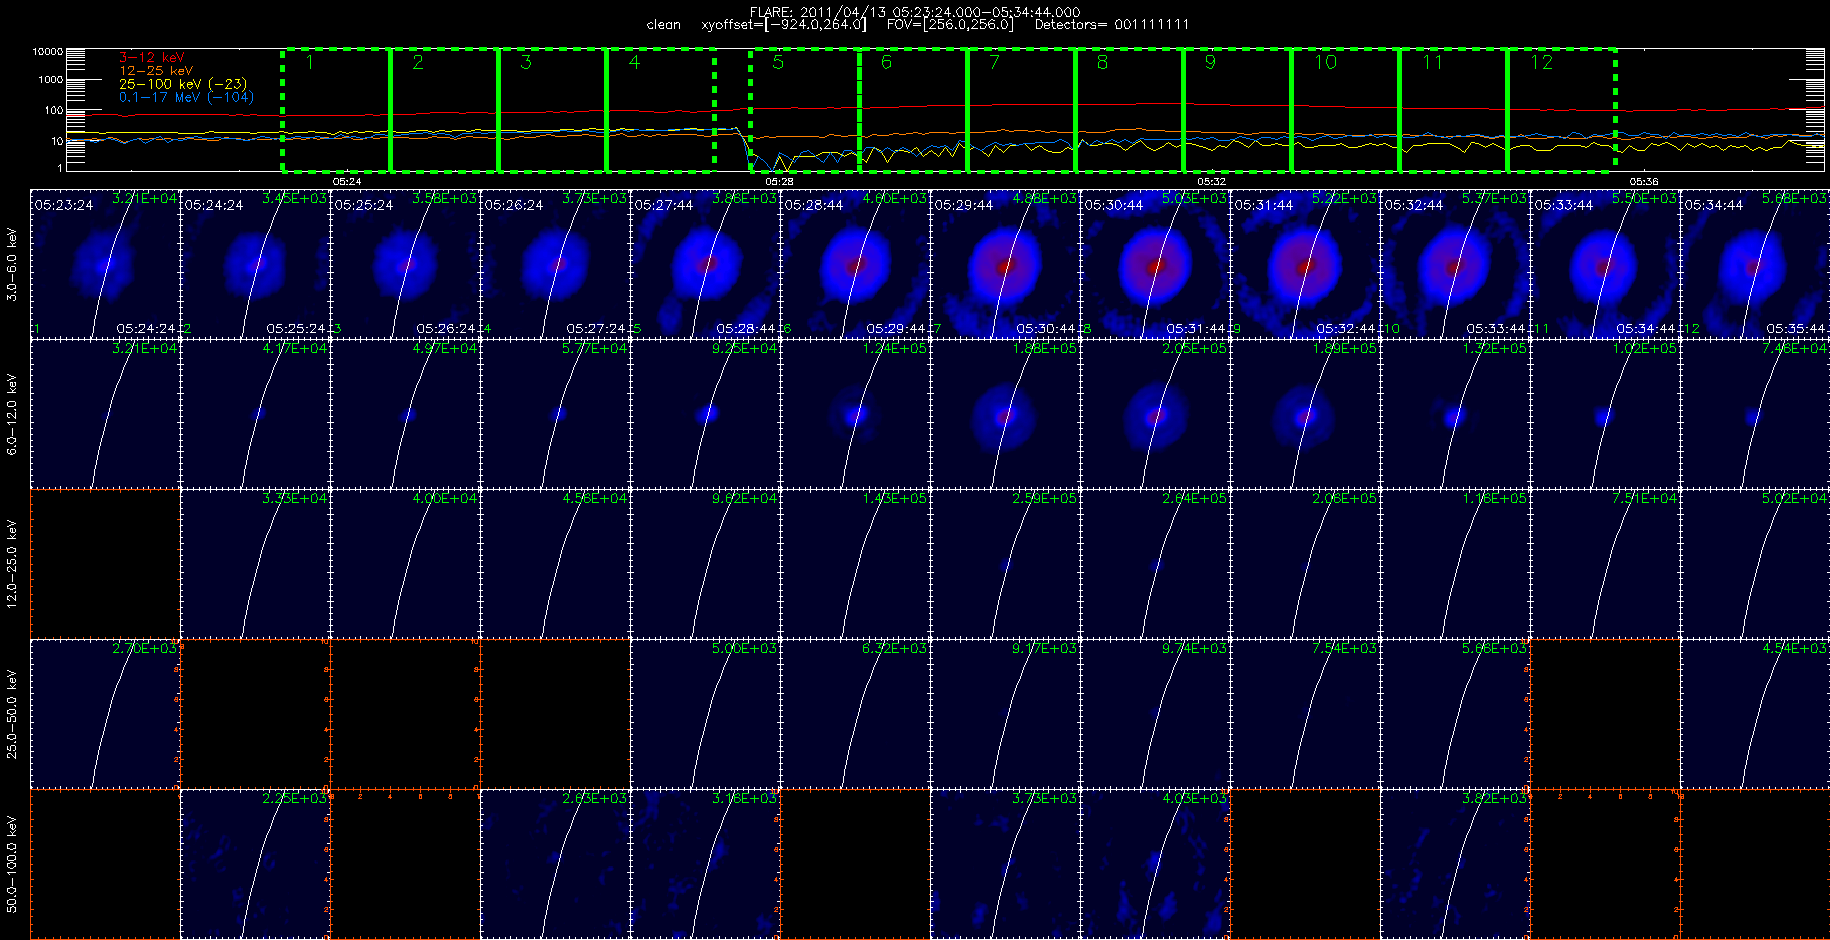Open the 6-12 keV image with peak 9.25E+04
Viewport: 1830px width, 940px height.
coord(705,414)
